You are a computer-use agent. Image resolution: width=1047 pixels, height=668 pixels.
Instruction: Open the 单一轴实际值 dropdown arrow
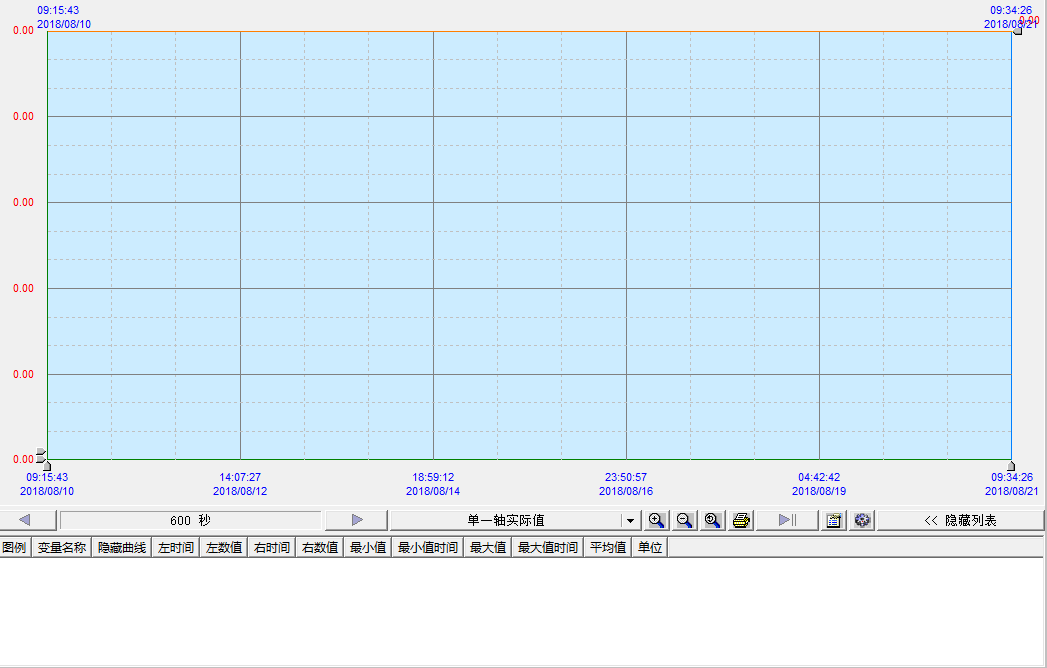[629, 520]
